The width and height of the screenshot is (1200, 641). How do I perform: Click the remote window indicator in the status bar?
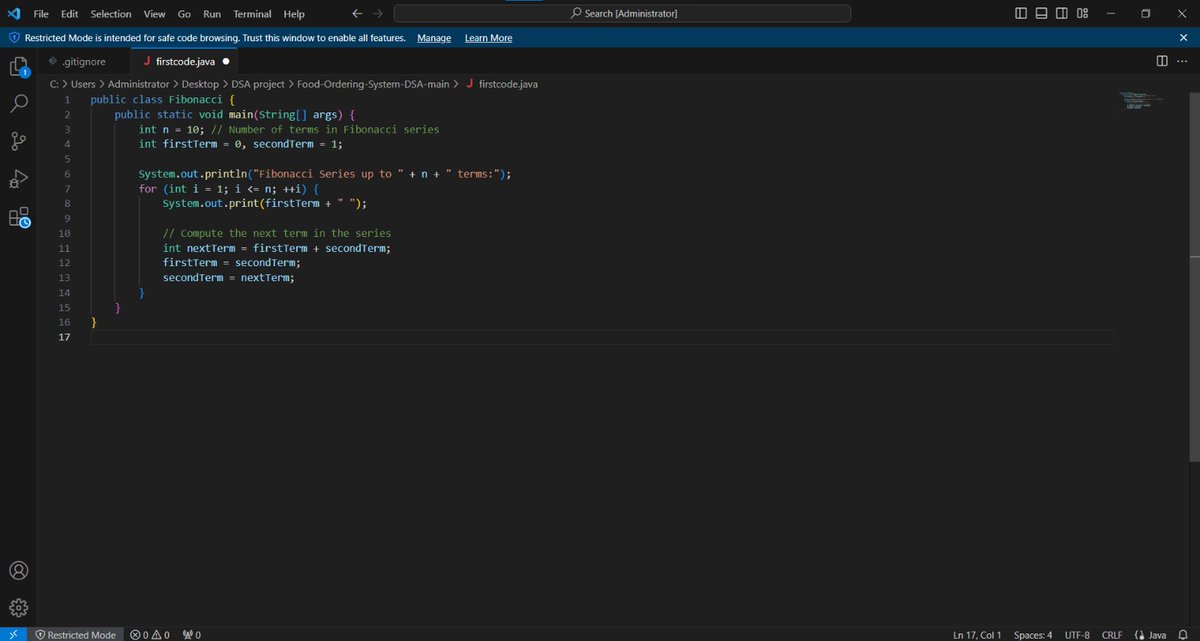click(x=13, y=634)
